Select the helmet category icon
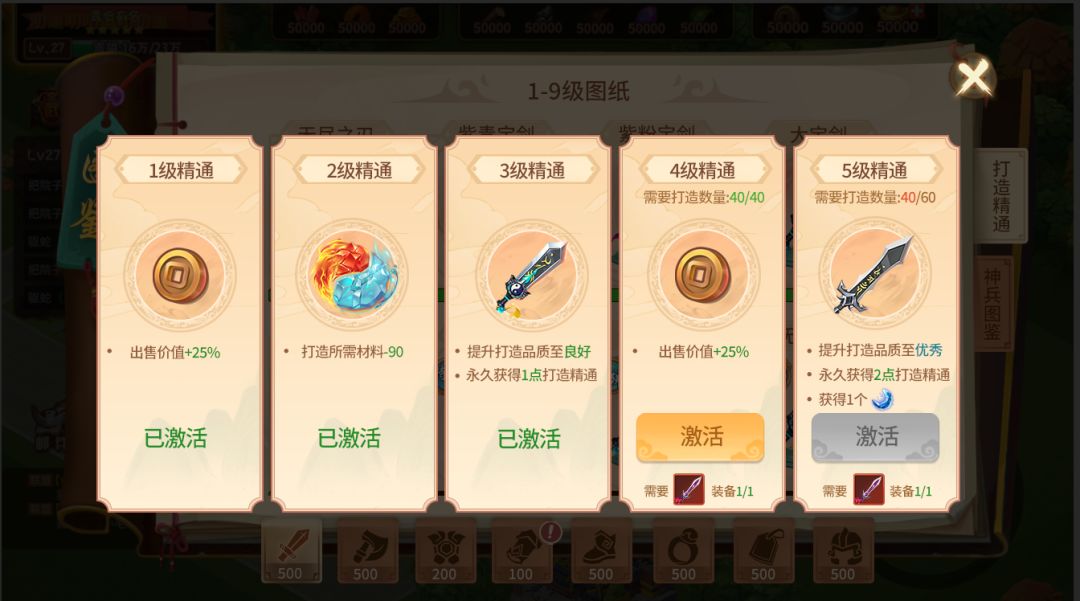Screen dimensions: 1080x601 pos(843,551)
